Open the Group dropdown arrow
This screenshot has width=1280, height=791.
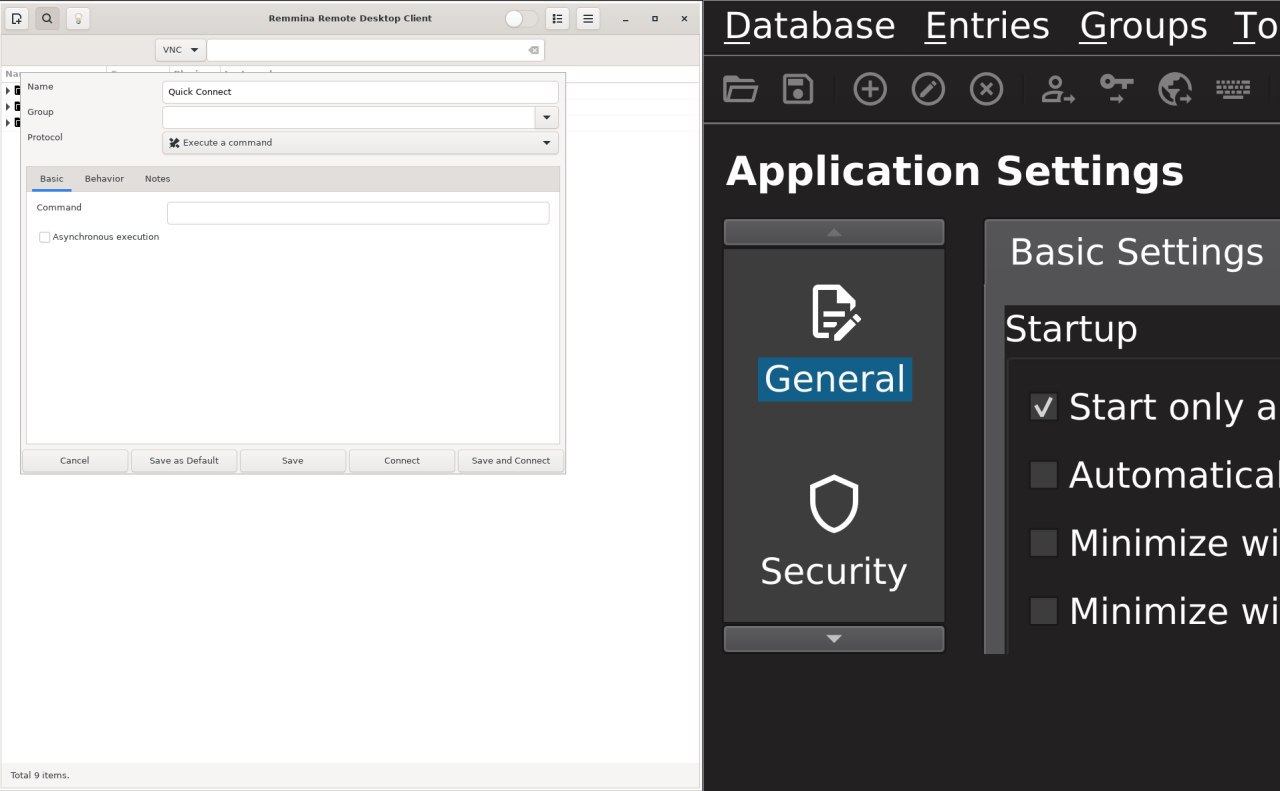point(547,117)
